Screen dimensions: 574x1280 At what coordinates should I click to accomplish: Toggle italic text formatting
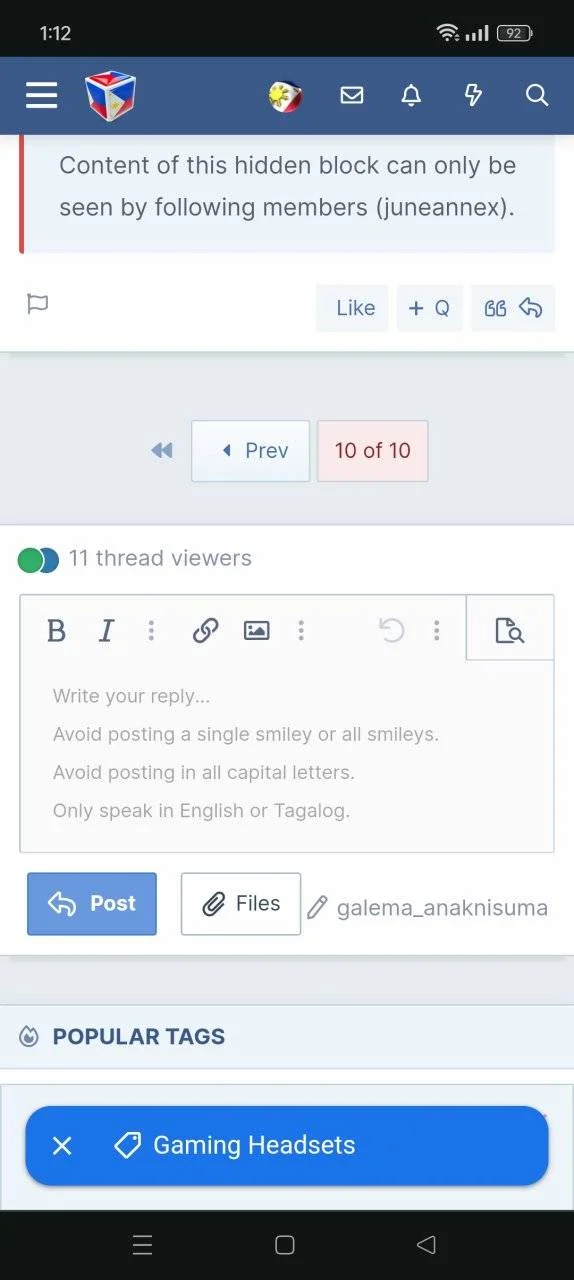[106, 631]
